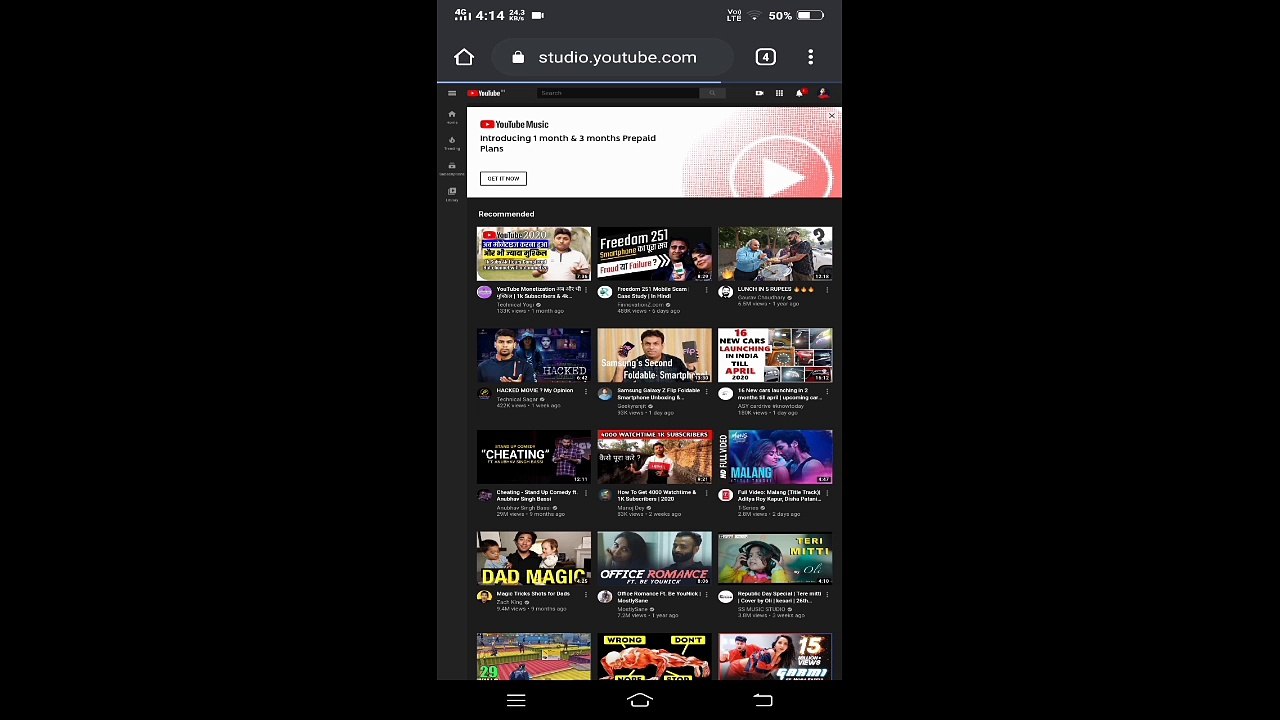This screenshot has width=1280, height=720.
Task: Open options menu for Samsung Galaxy Z Flip
Action: 706,391
